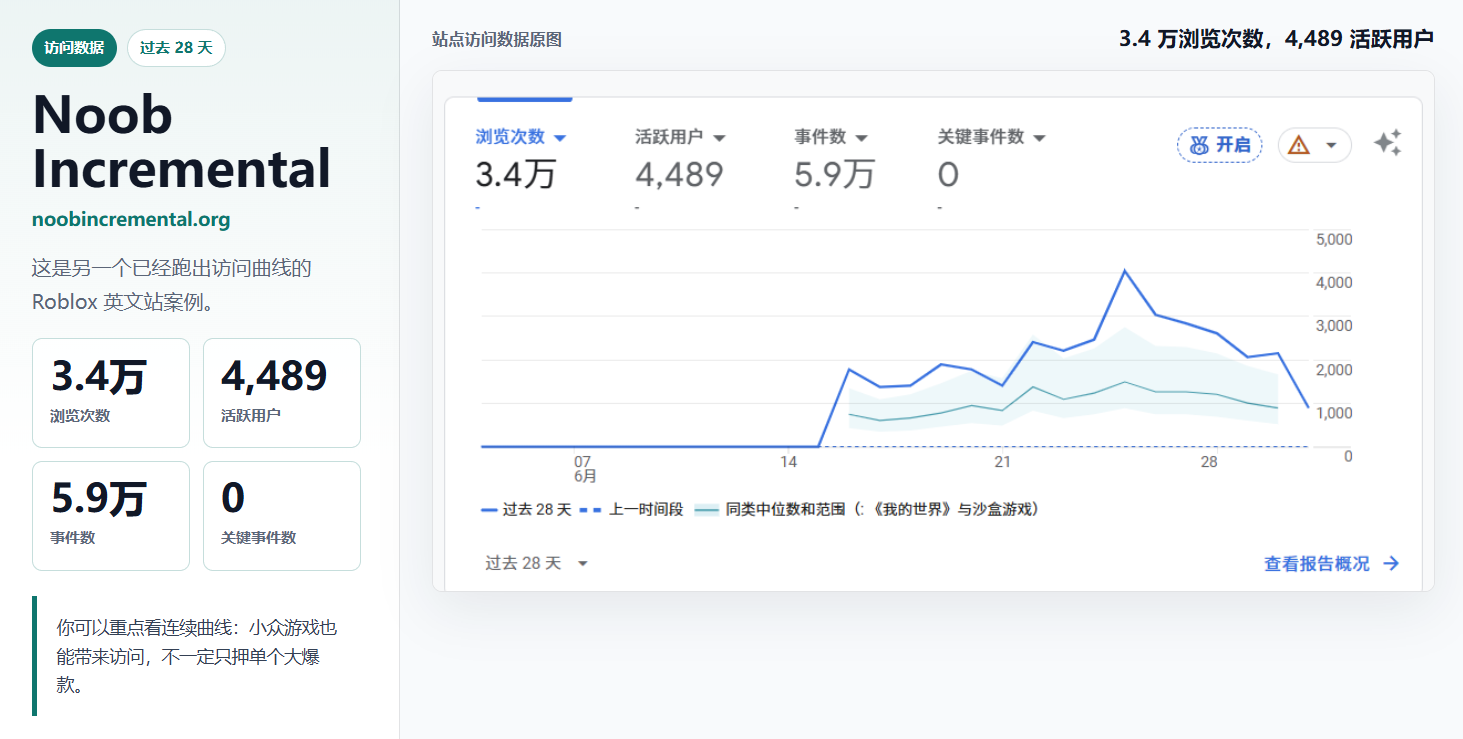
Task: Click the 3.4万 value in the chart panel
Action: pos(515,175)
